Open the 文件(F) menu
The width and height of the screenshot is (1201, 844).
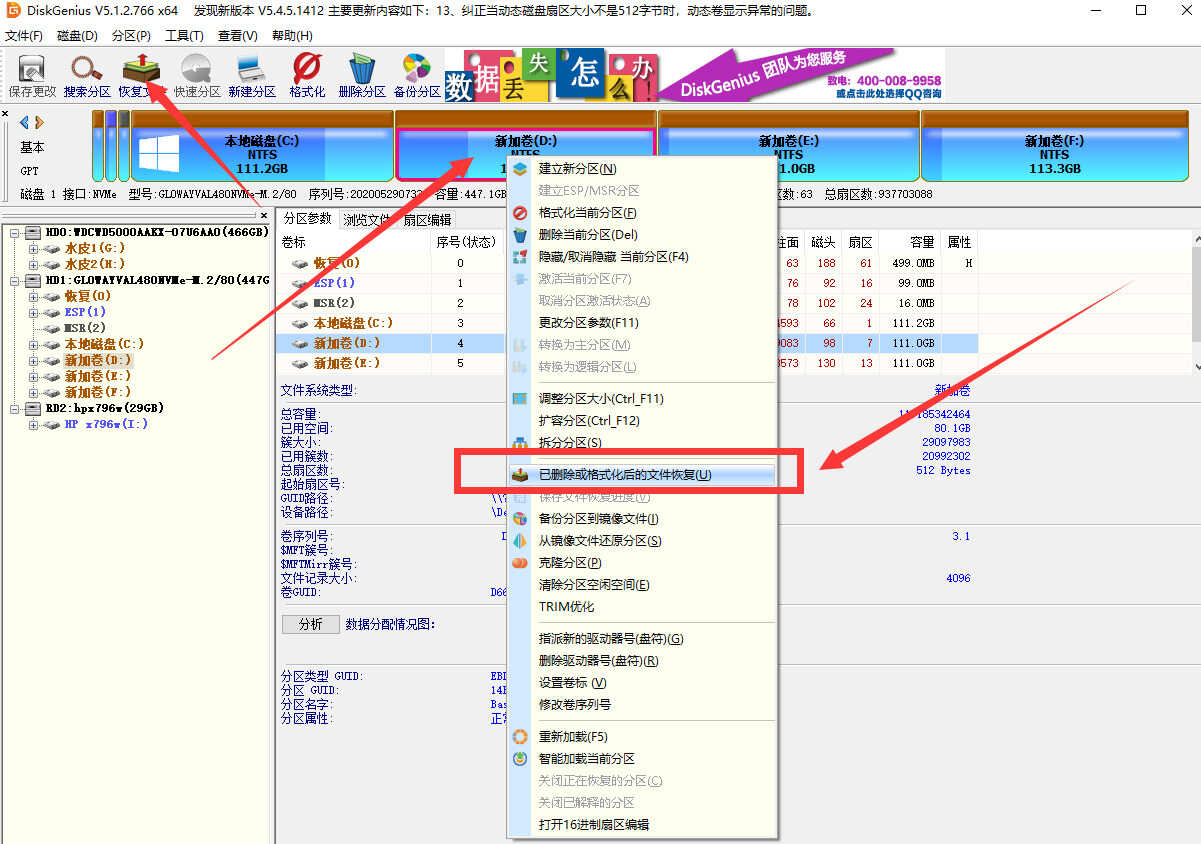click(24, 36)
